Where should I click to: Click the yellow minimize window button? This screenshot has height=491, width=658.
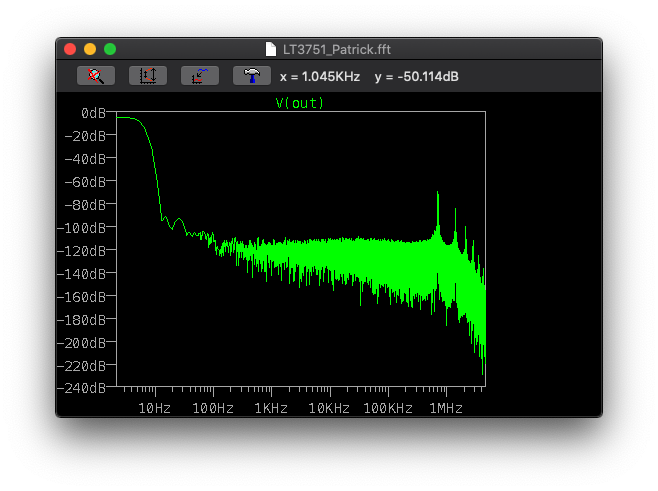90,49
